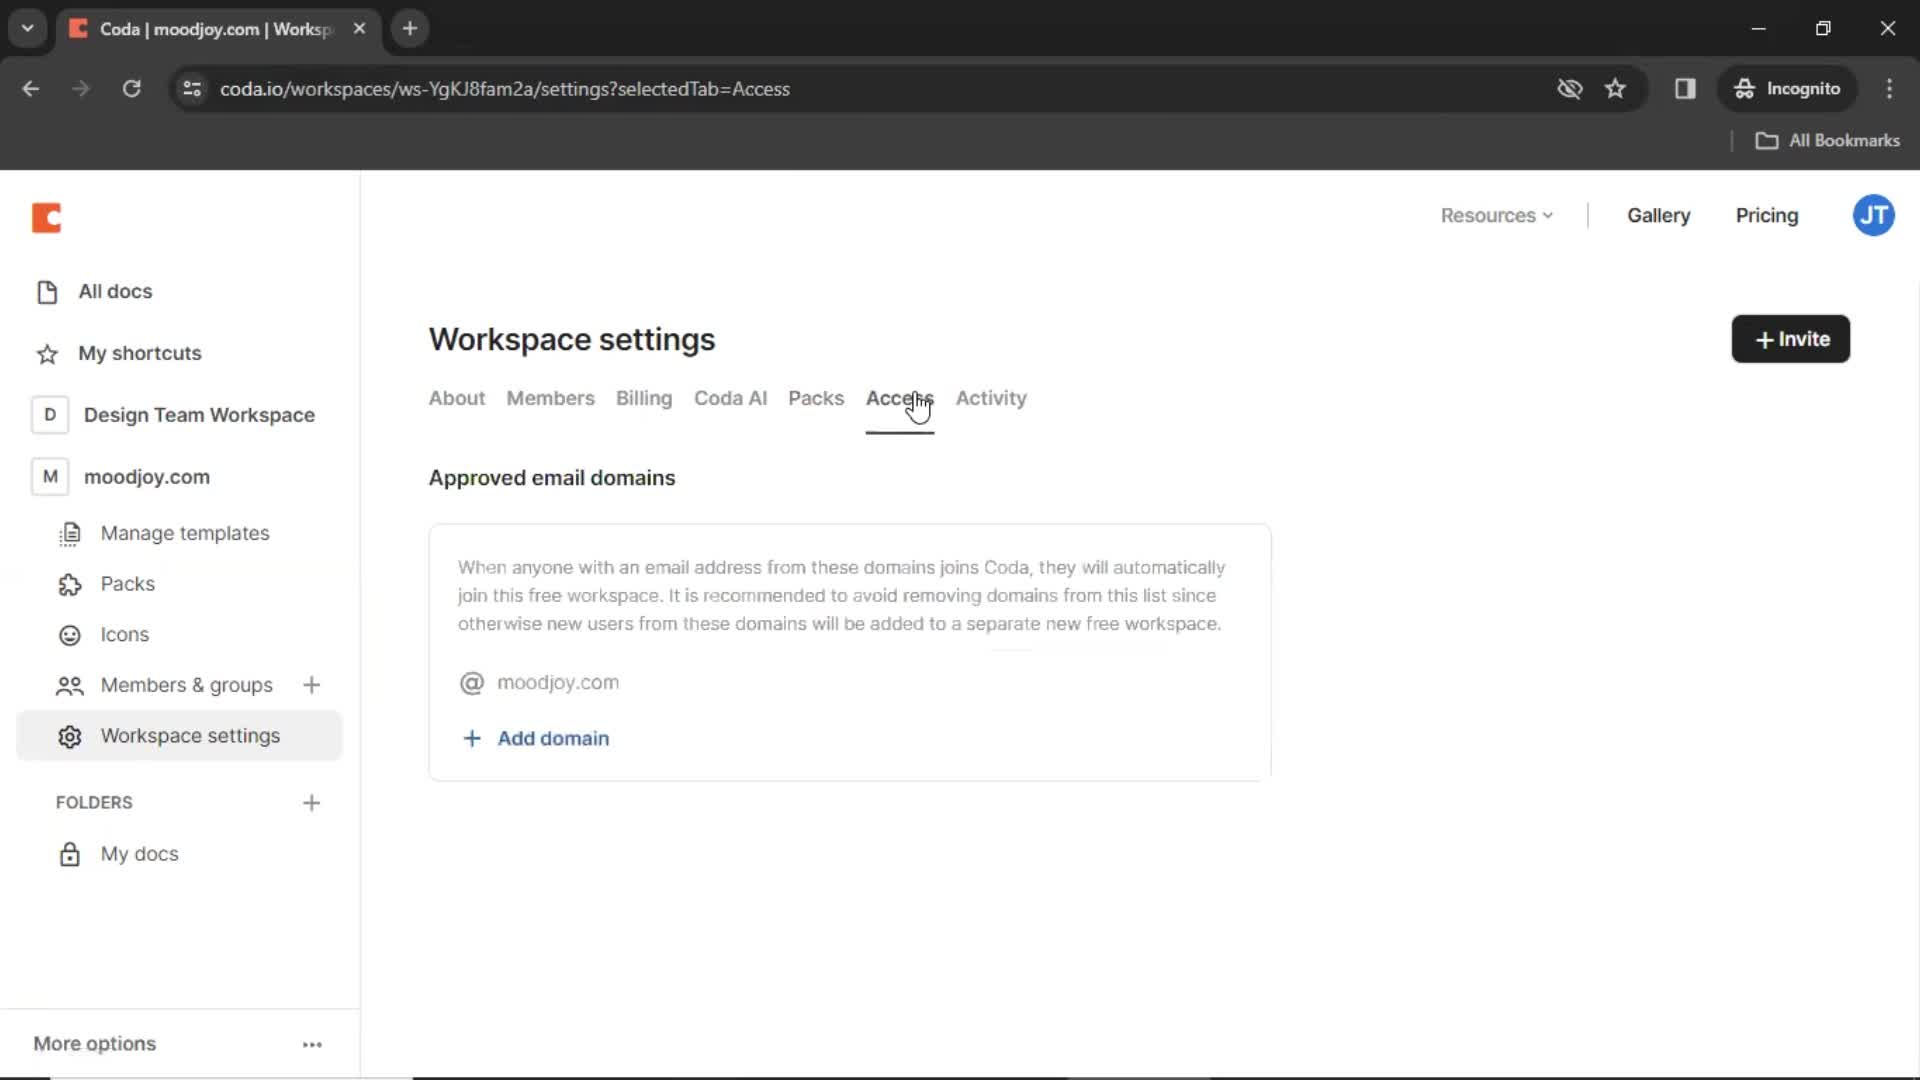Switch to the Coda AI tab
The height and width of the screenshot is (1080, 1920).
click(730, 398)
